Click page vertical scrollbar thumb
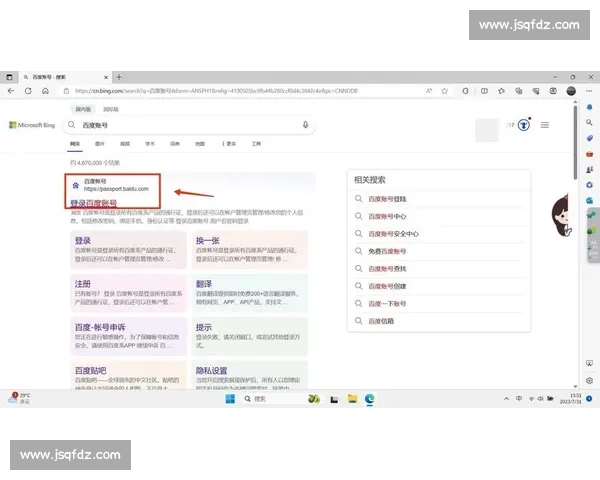The image size is (600, 480). point(575,142)
